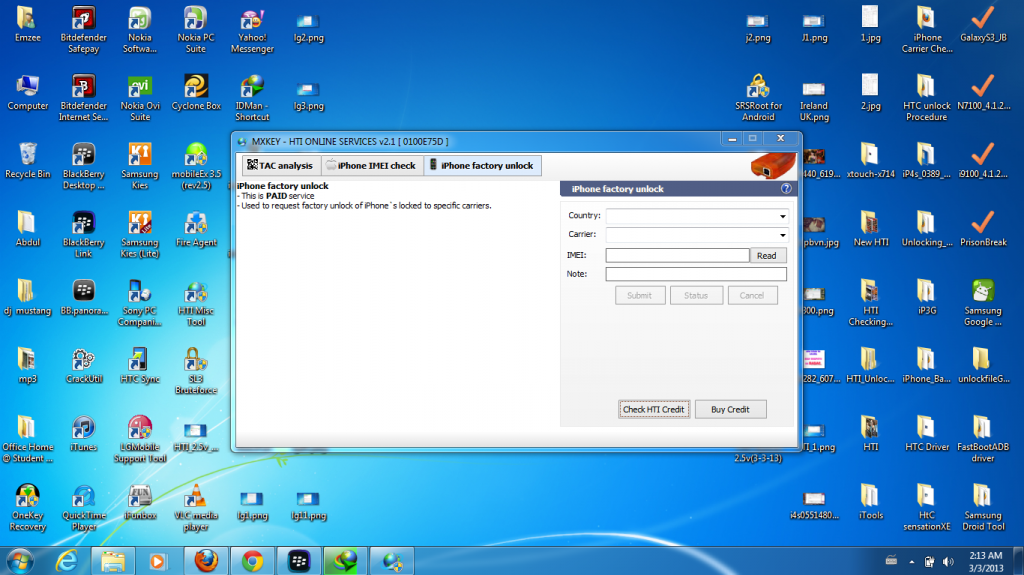Launch QuickTime Player shortcut

[84, 508]
